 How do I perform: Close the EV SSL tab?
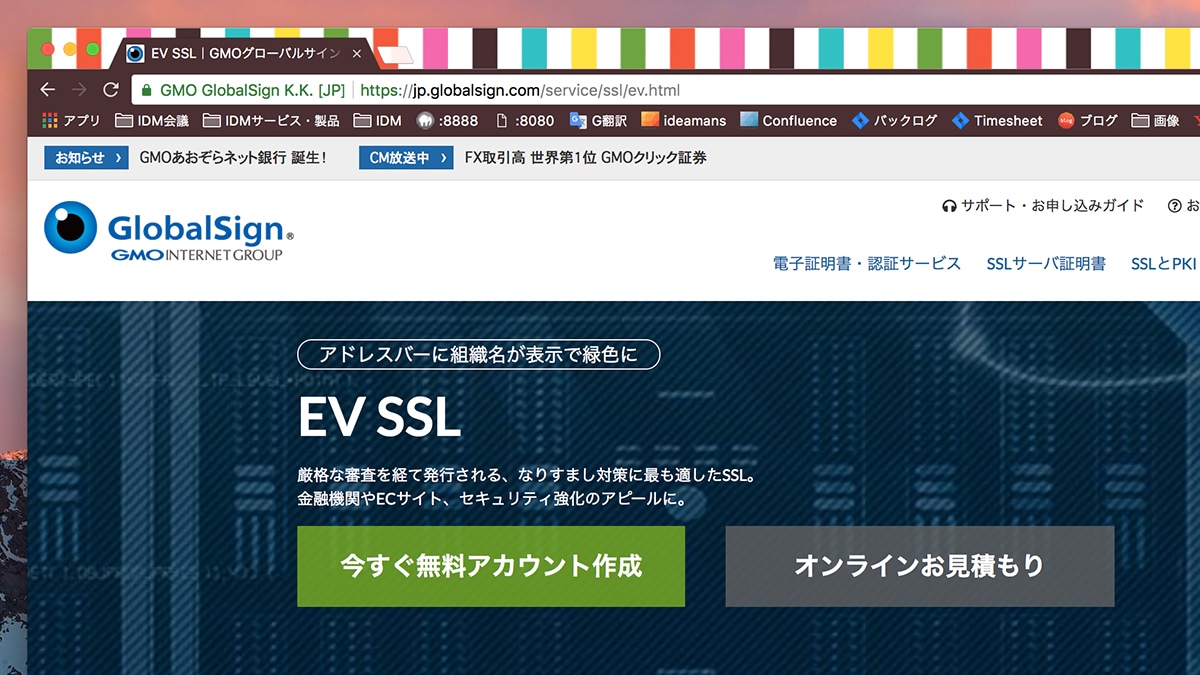[357, 53]
